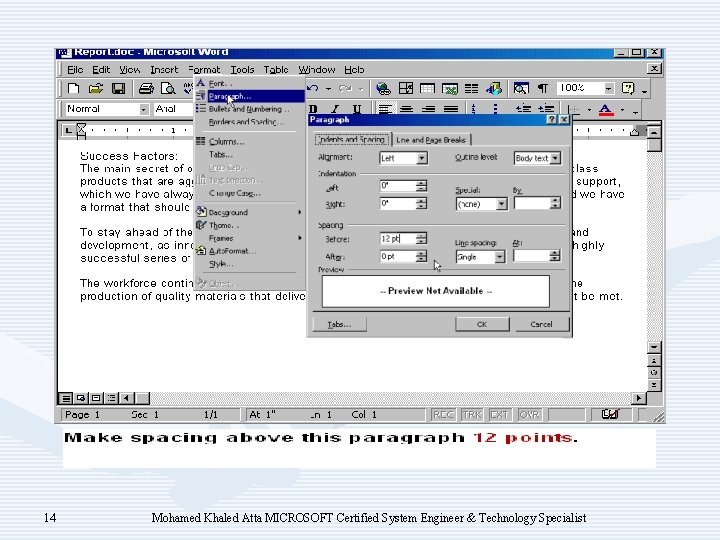Screen dimensions: 720x540
Task: Click OK in Paragraph dialog
Action: [x=482, y=324]
